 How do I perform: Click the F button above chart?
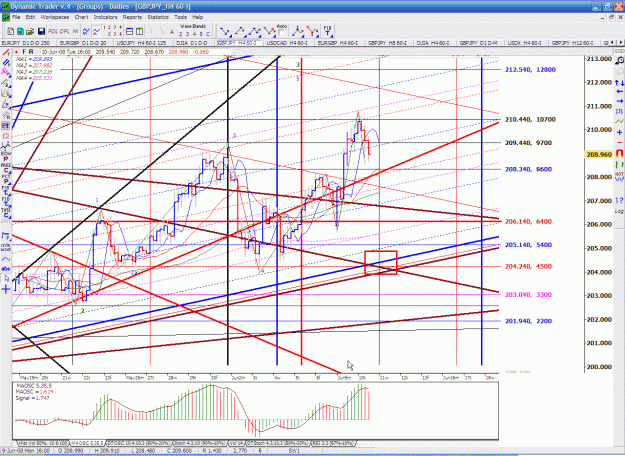pos(24,52)
